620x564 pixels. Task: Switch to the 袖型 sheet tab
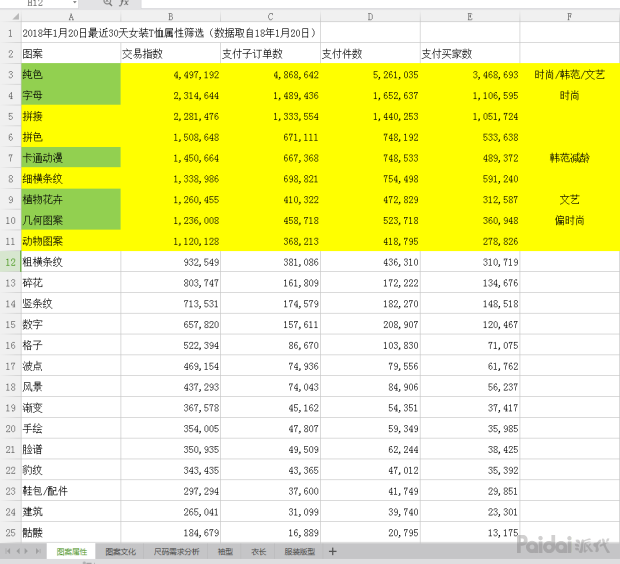click(225, 551)
